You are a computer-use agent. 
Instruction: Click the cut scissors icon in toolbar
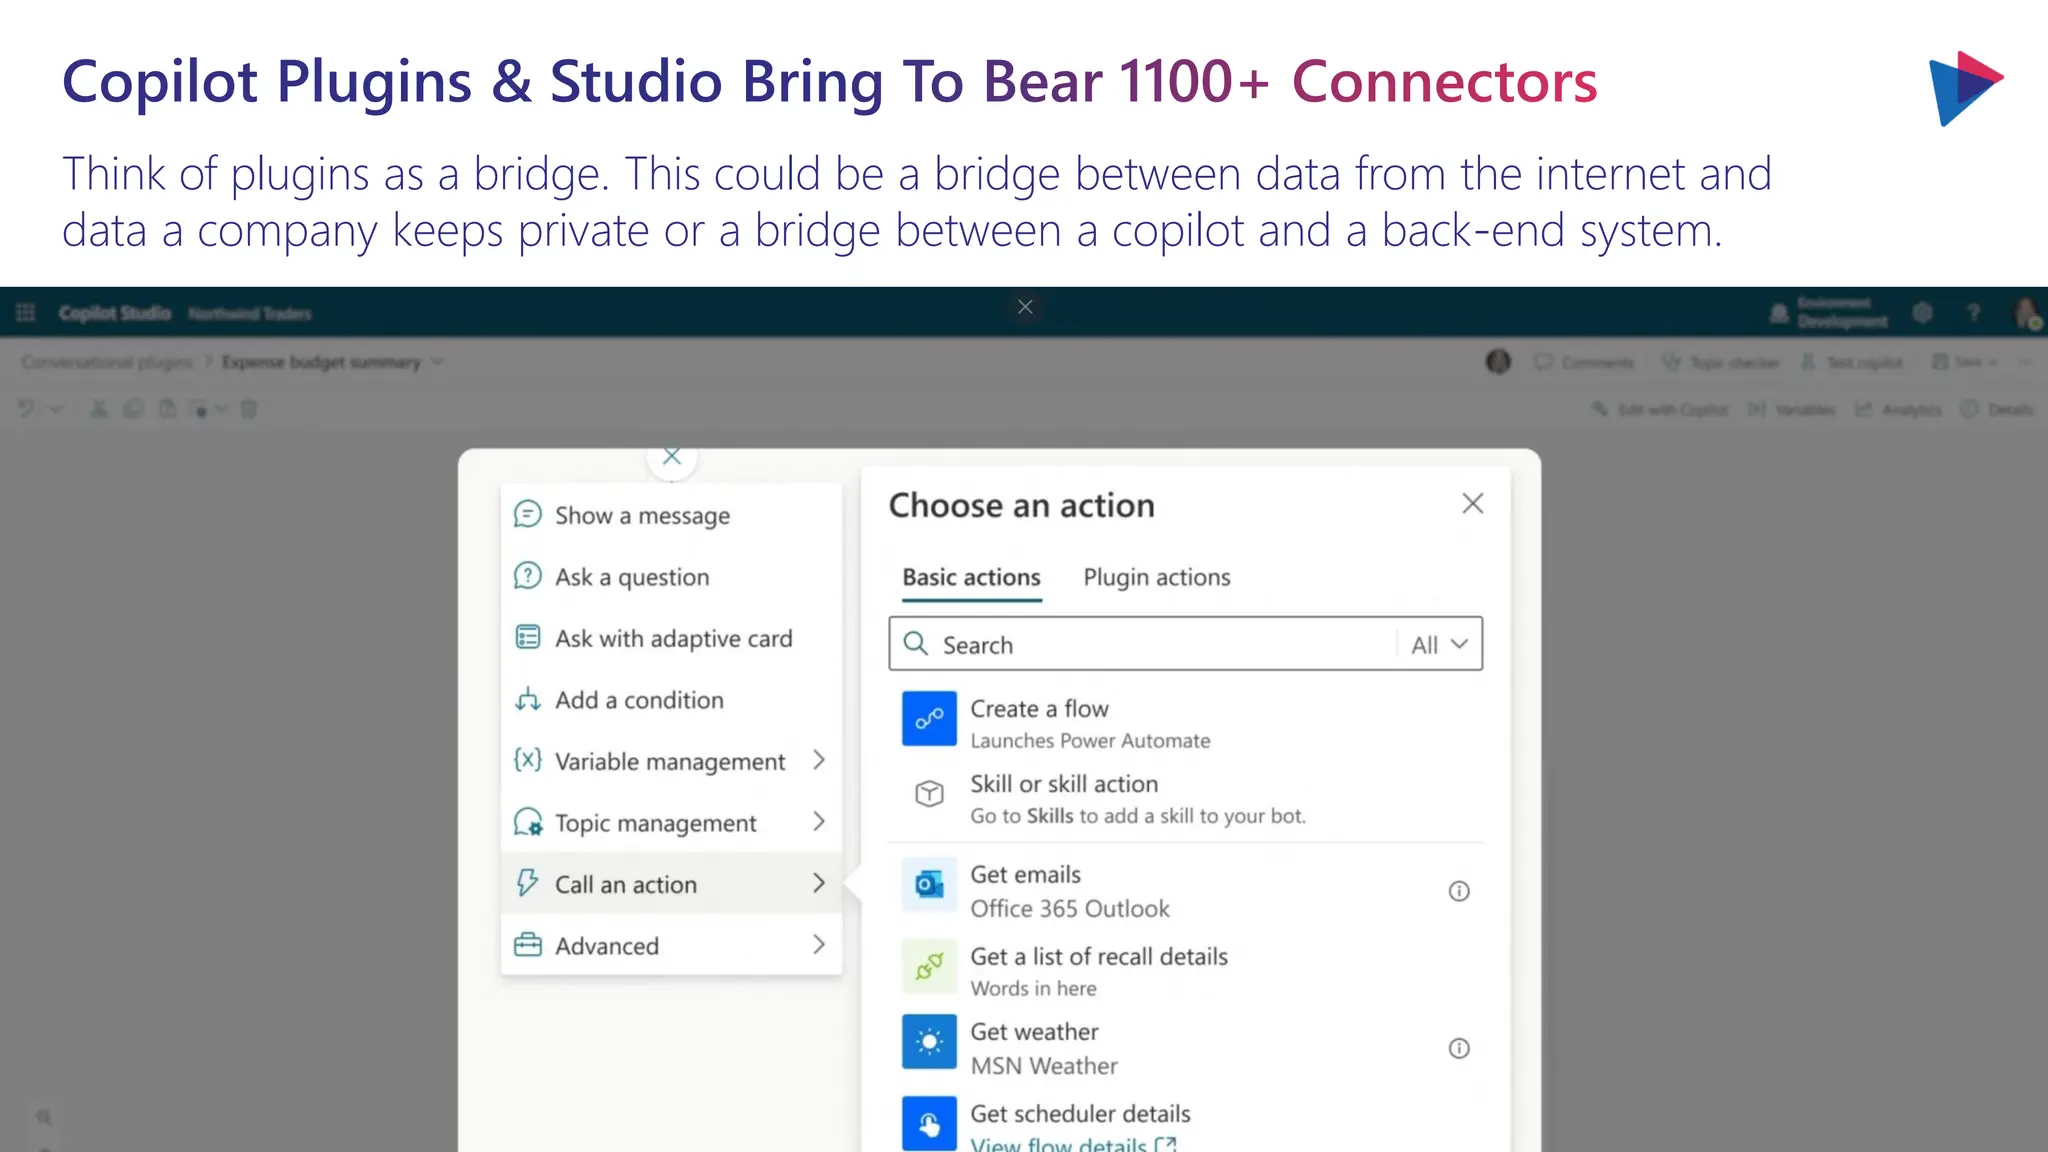point(98,408)
